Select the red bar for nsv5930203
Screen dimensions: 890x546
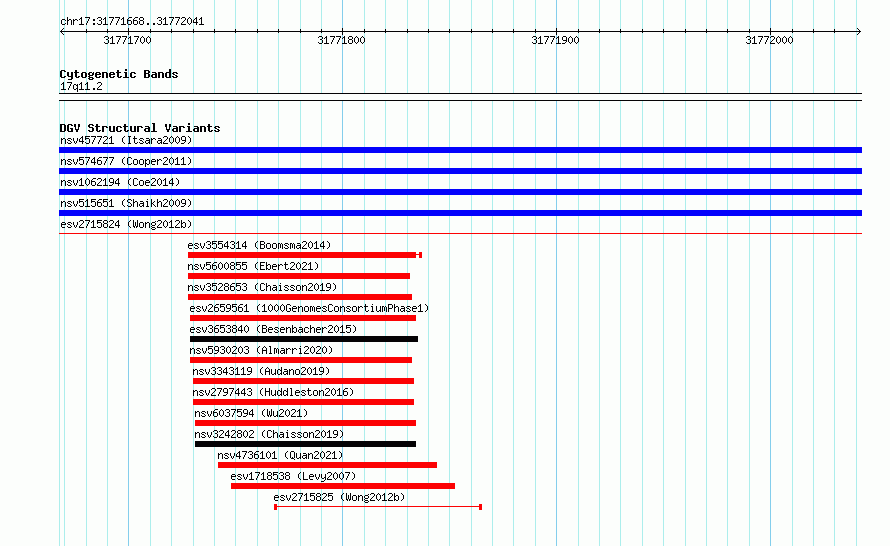(301, 360)
